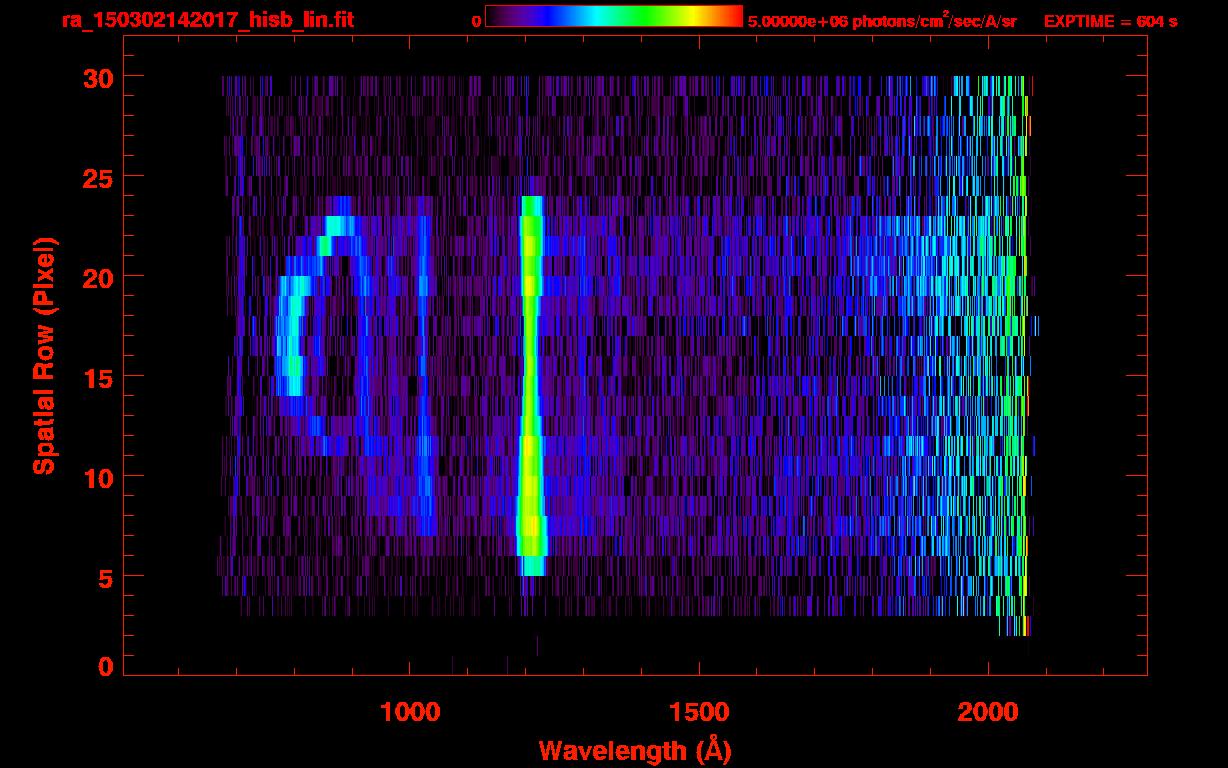The image size is (1228, 768).
Task: Click the Spatial Row (Pixel) axis title
Action: tap(44, 355)
